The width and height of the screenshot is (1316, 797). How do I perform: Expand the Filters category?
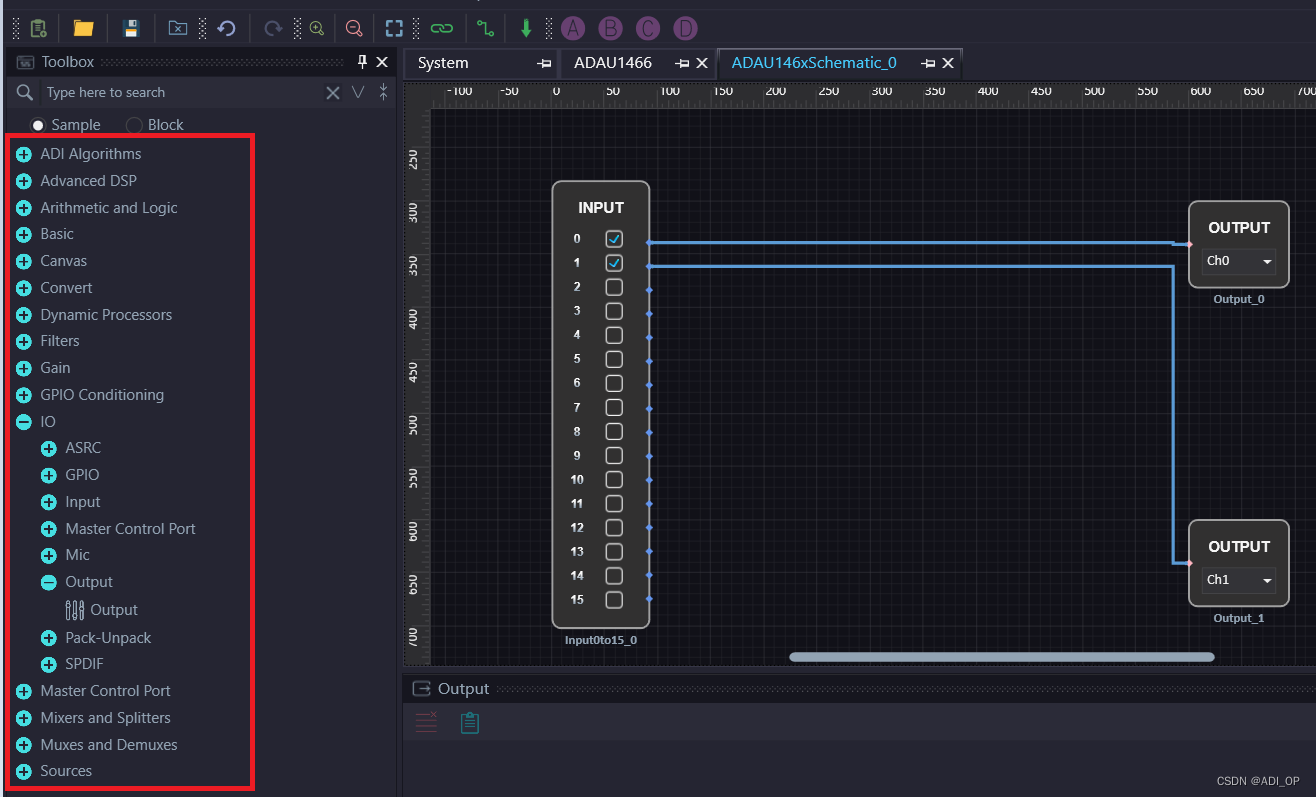coord(24,341)
